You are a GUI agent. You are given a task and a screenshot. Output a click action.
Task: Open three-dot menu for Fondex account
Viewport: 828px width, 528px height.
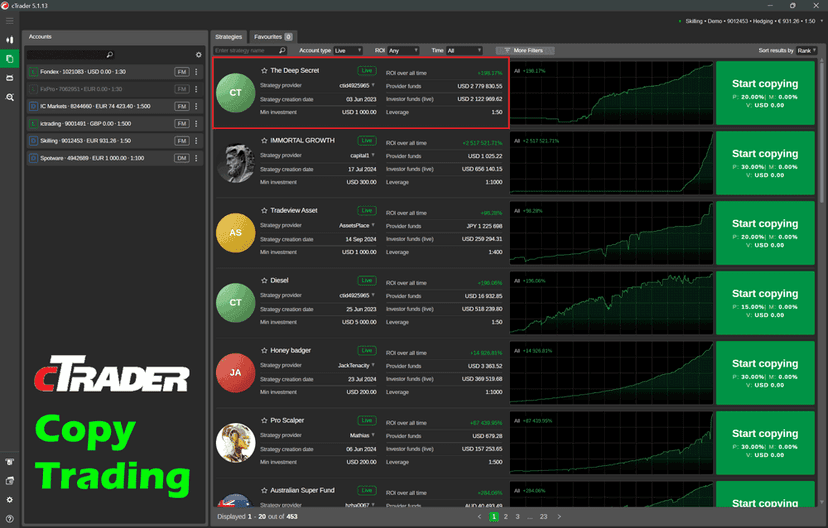(196, 72)
